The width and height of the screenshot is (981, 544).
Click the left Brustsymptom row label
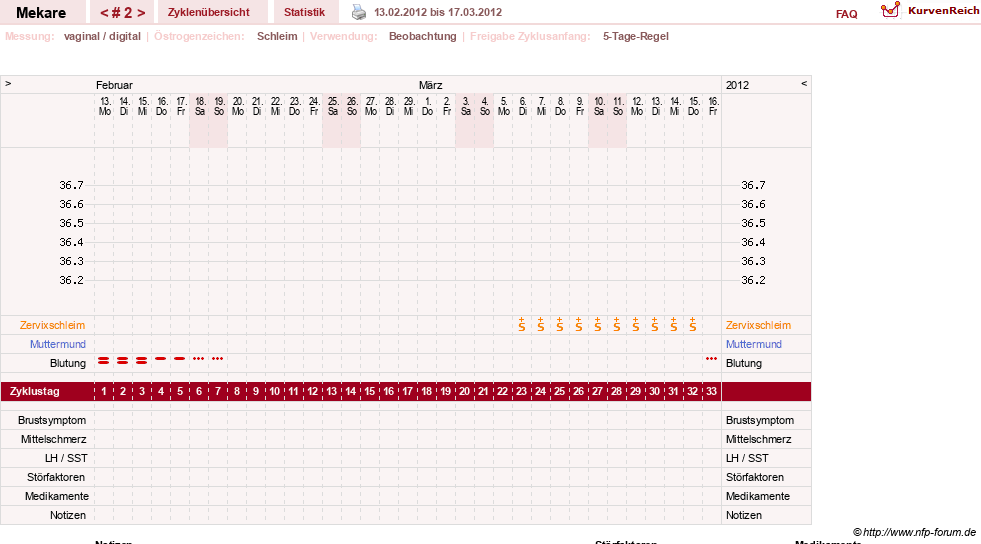pyautogui.click(x=52, y=420)
